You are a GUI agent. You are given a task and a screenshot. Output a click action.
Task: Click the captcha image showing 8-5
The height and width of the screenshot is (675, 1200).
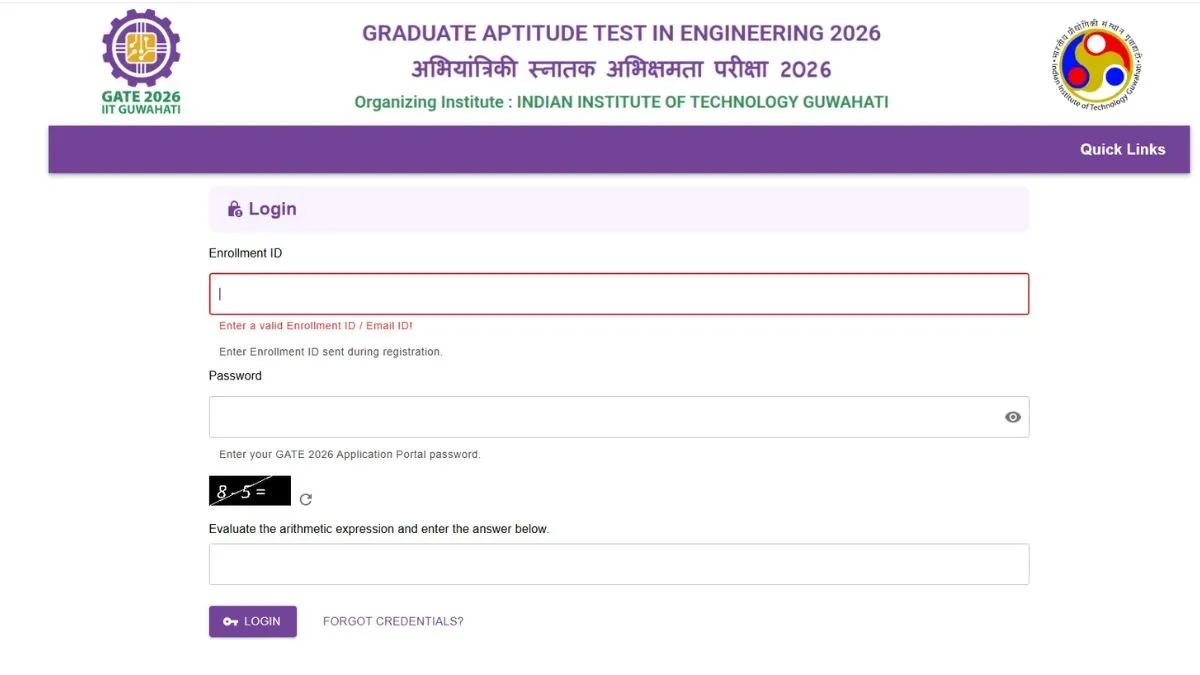coord(249,491)
